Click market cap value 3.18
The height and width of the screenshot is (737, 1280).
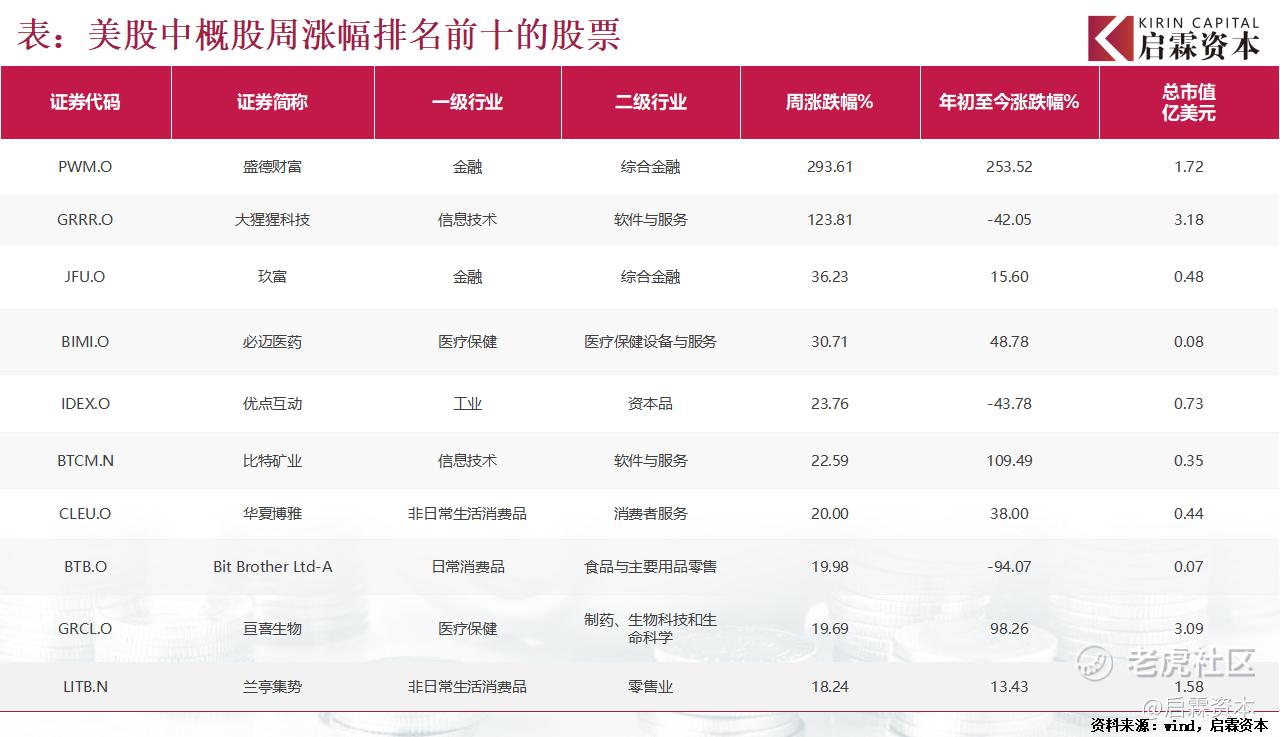(1189, 219)
